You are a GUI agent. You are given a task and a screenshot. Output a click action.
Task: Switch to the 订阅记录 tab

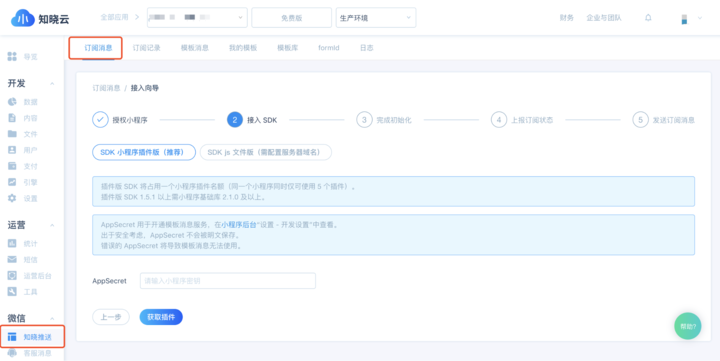[146, 48]
